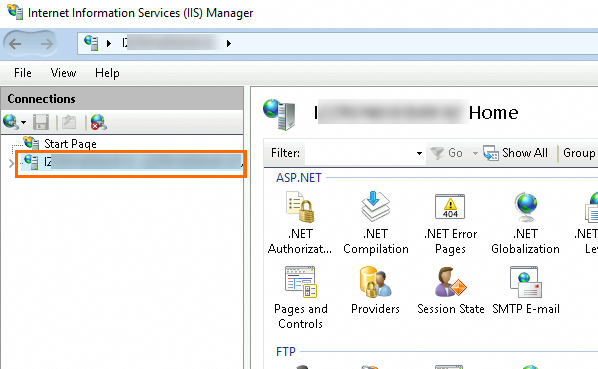This screenshot has width=598, height=369.
Task: Select Start Page in Connections tree
Action: pos(70,144)
